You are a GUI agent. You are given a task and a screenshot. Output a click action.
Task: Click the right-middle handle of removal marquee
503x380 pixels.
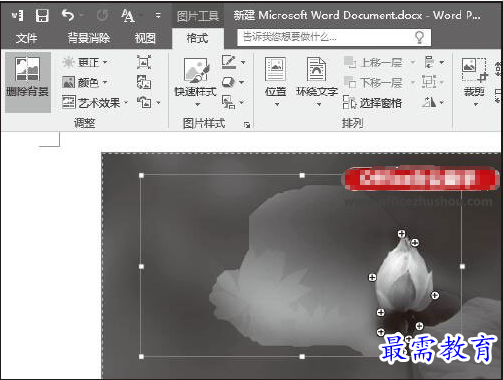(462, 267)
